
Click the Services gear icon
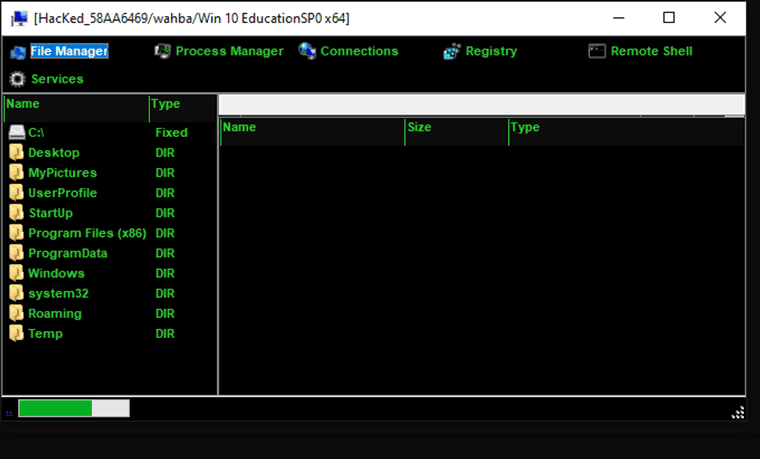(17, 79)
